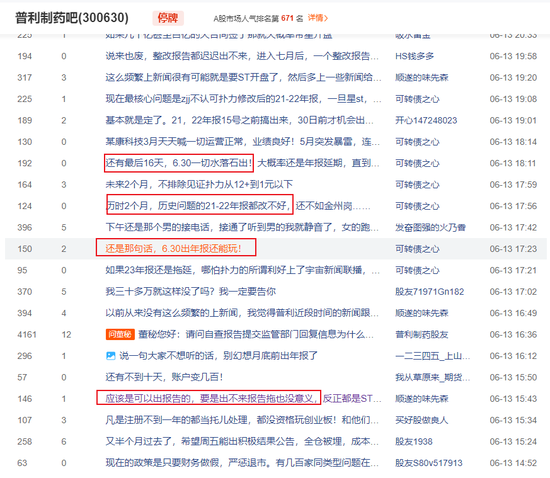Click comment count 12
550x478 pixels.
point(66,334)
